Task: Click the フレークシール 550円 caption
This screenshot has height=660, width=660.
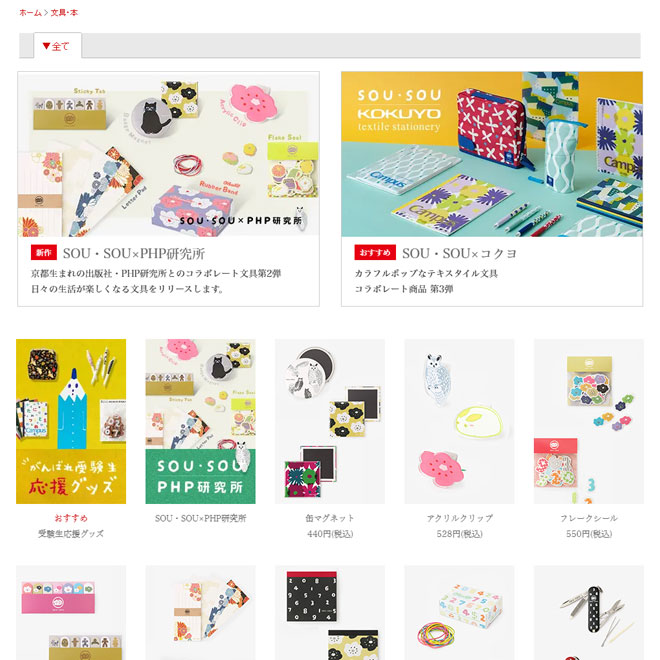Action: 589,534
